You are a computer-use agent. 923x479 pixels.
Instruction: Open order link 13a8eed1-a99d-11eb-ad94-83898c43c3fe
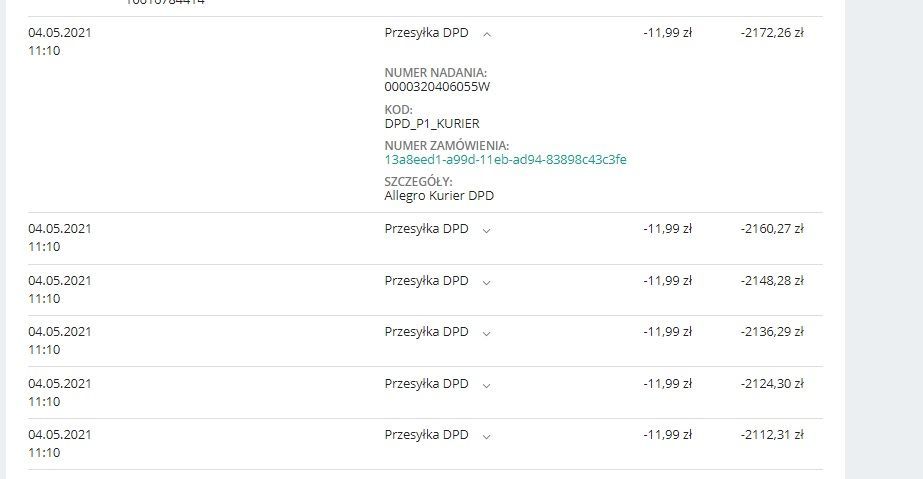click(505, 159)
